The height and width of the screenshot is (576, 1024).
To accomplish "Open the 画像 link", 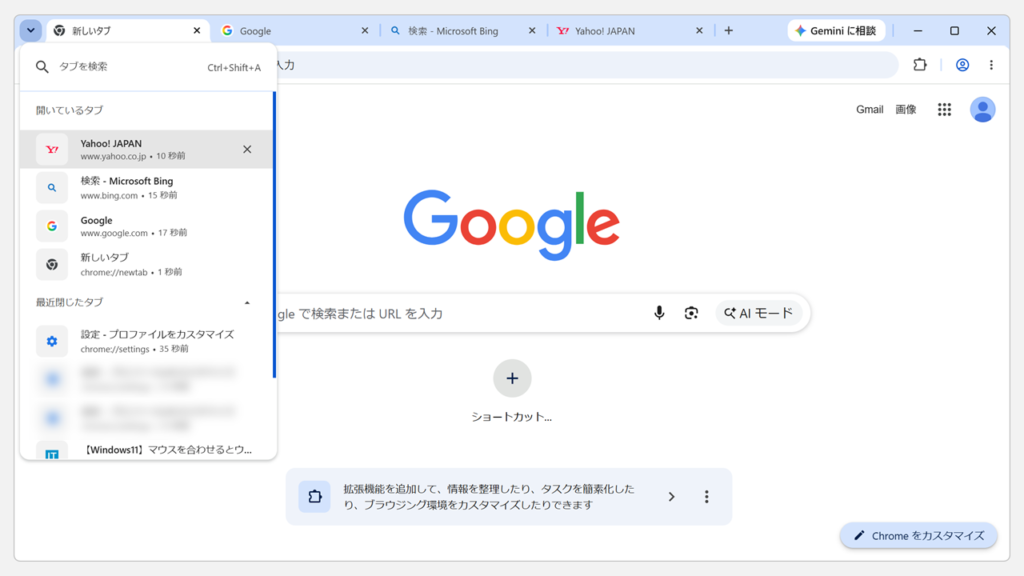I will pos(905,109).
